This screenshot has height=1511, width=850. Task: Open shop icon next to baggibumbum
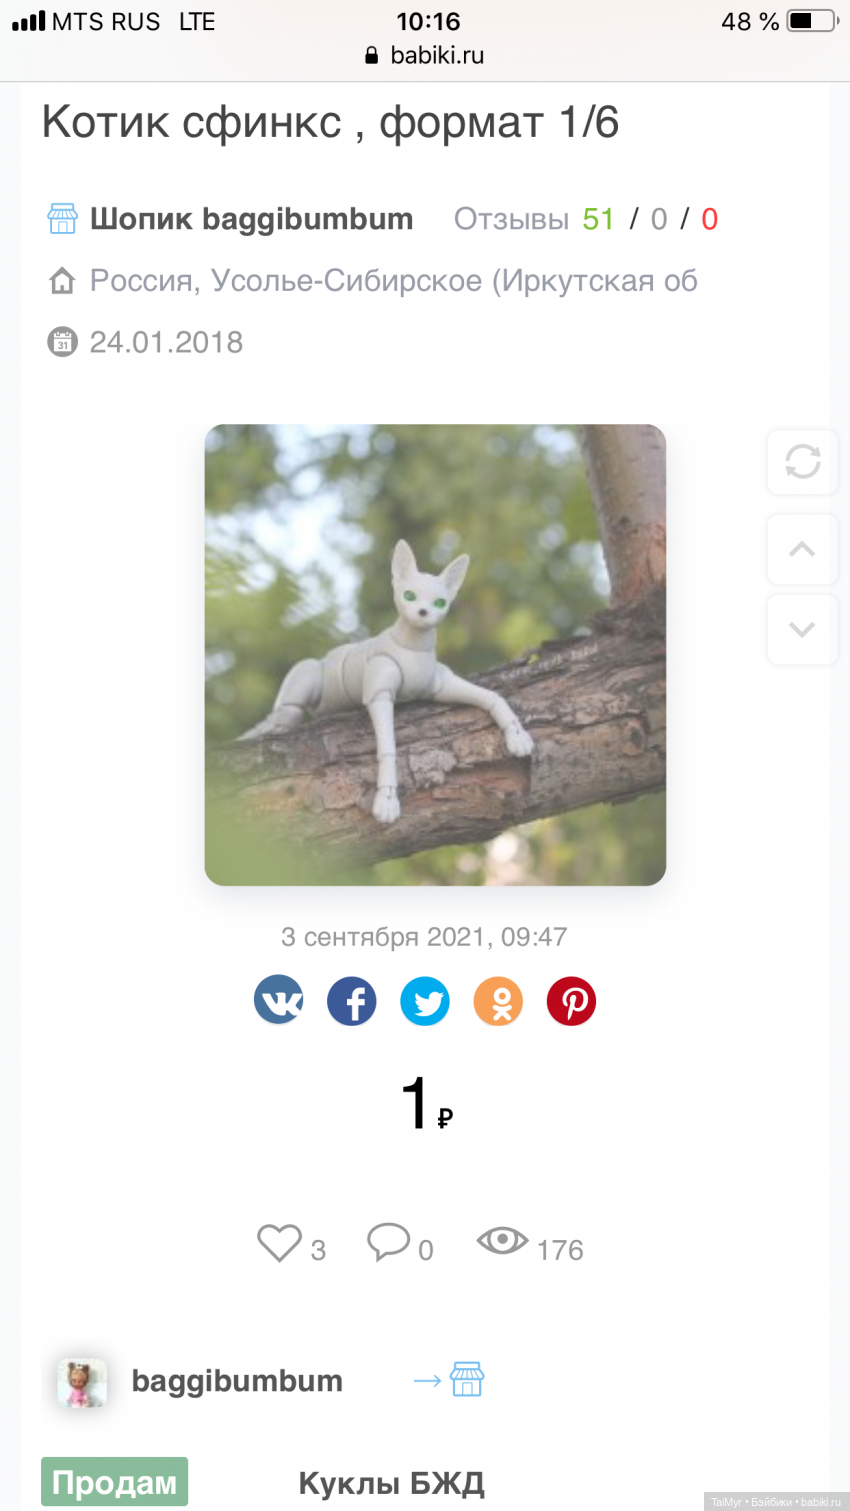point(467,1379)
